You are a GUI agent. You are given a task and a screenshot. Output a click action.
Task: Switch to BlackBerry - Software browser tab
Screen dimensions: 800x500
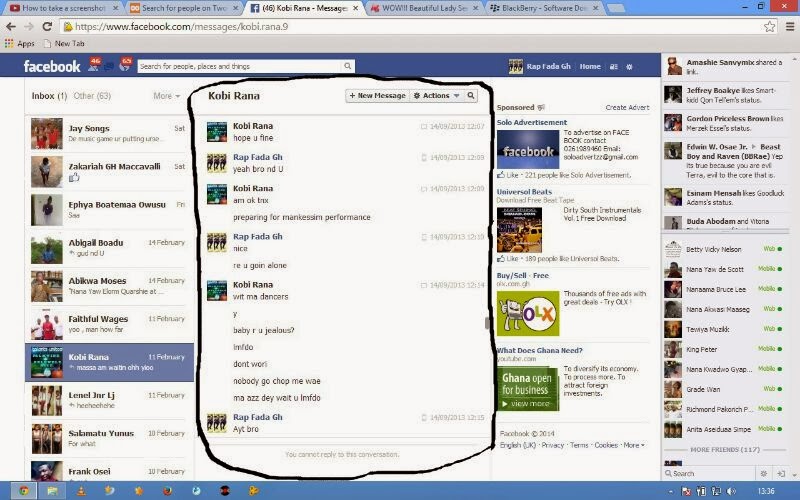(x=544, y=8)
